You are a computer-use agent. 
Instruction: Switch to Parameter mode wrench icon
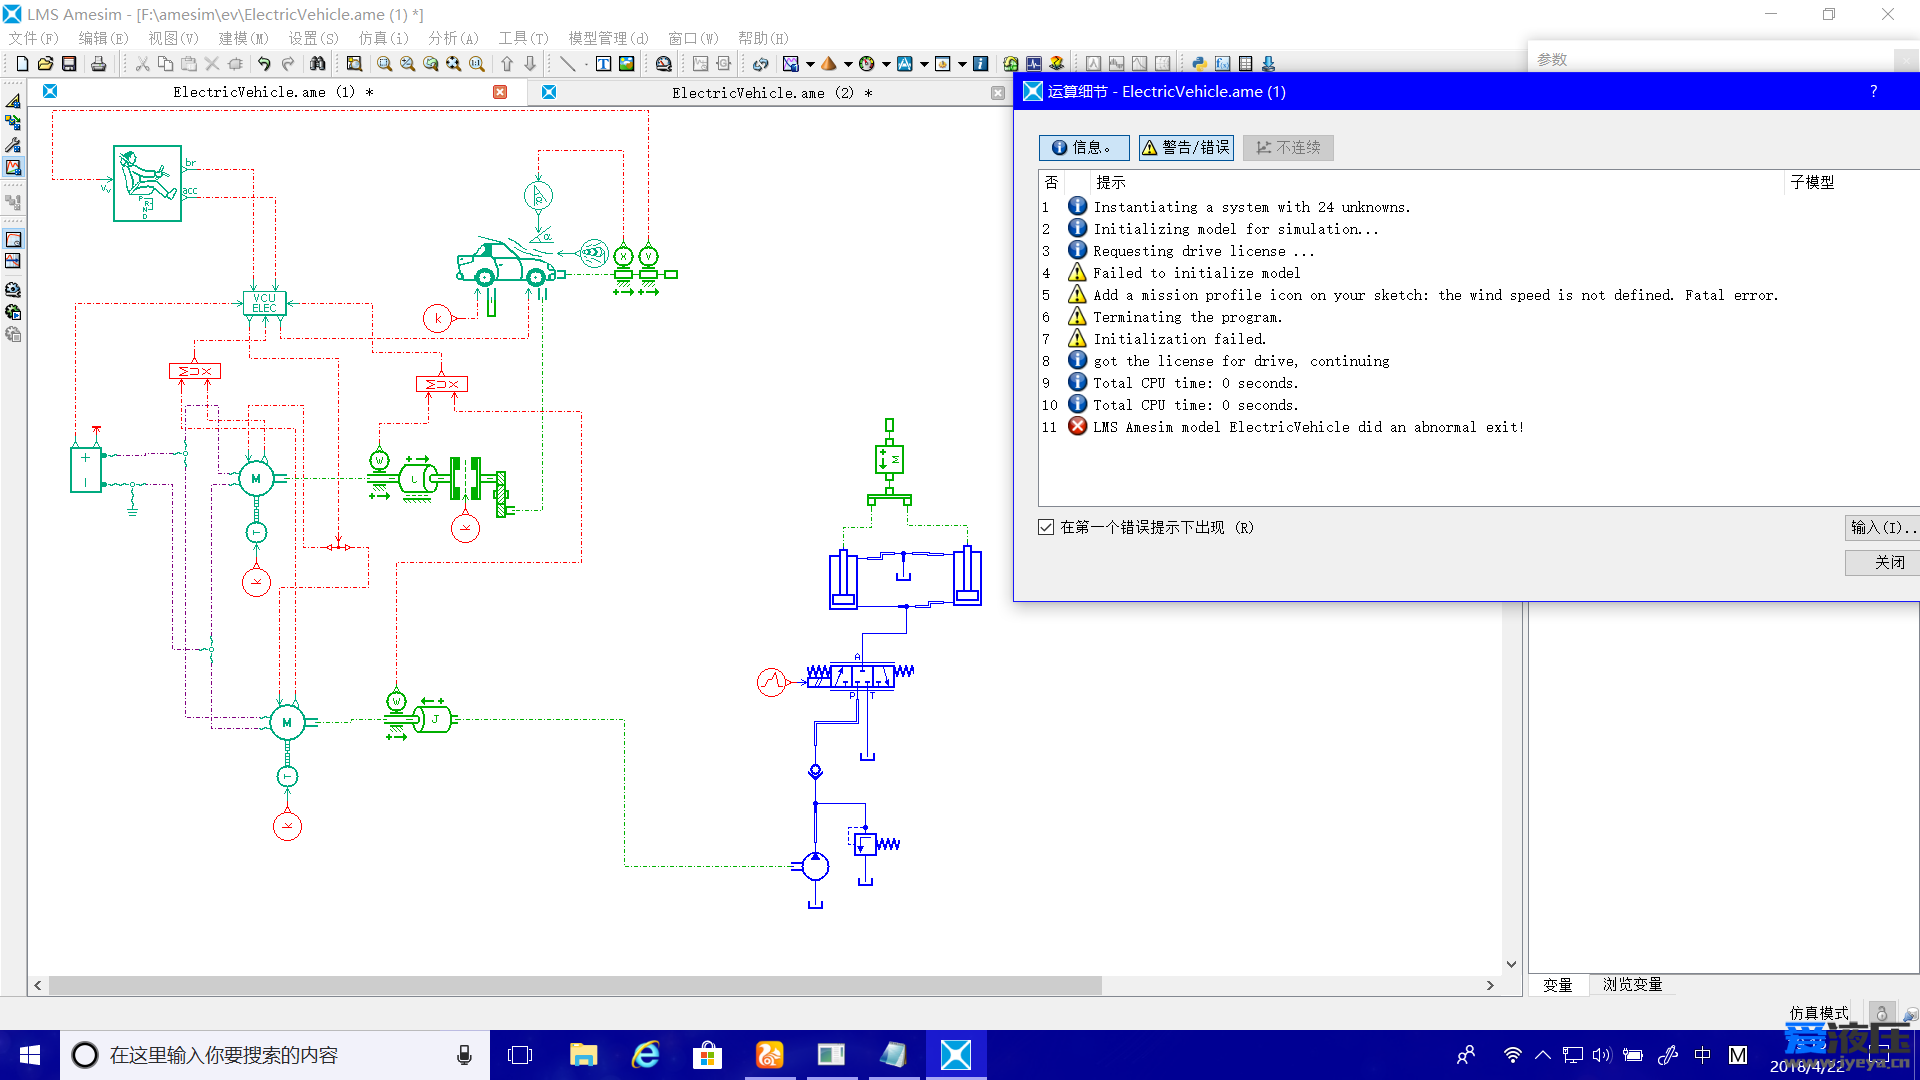[x=13, y=146]
